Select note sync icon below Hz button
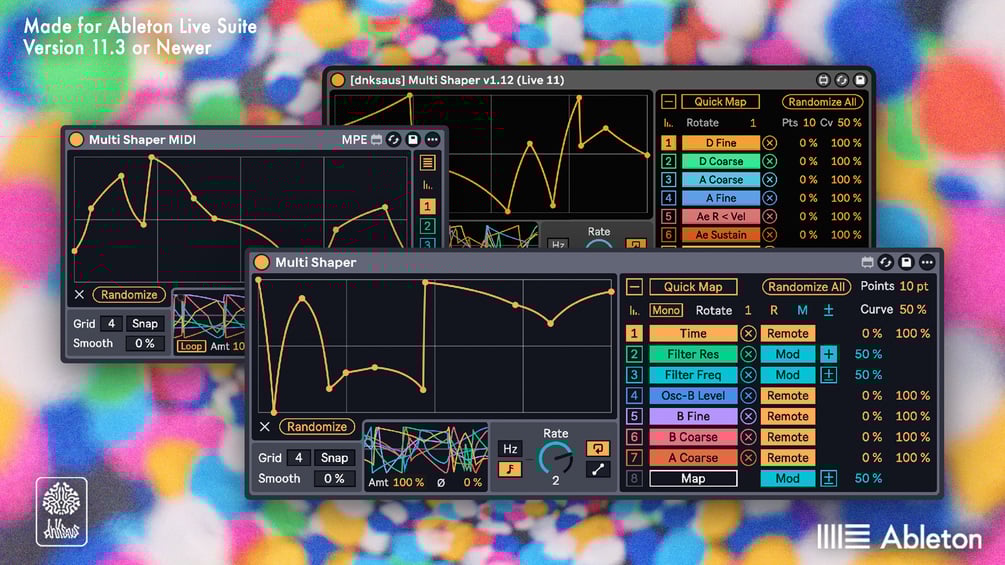This screenshot has width=1005, height=565. coord(510,470)
